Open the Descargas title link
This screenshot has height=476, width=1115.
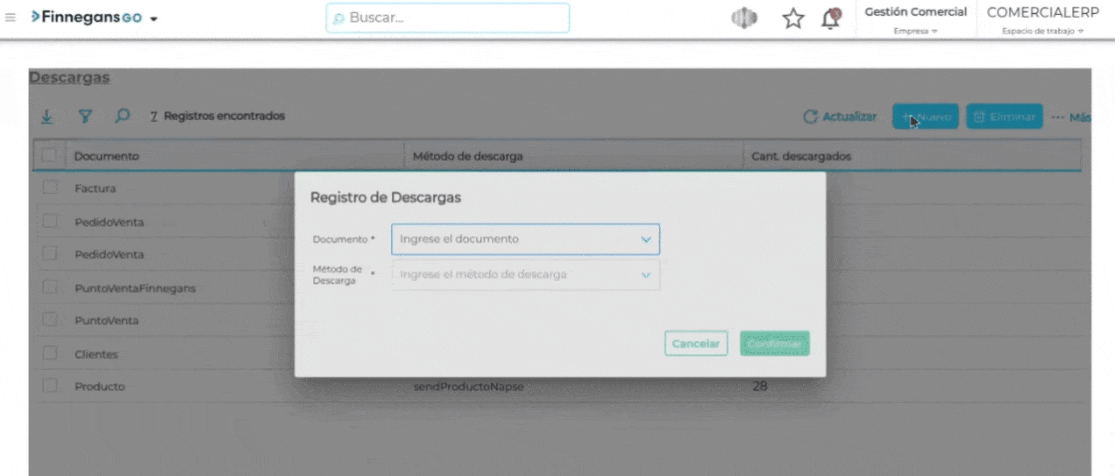click(69, 78)
